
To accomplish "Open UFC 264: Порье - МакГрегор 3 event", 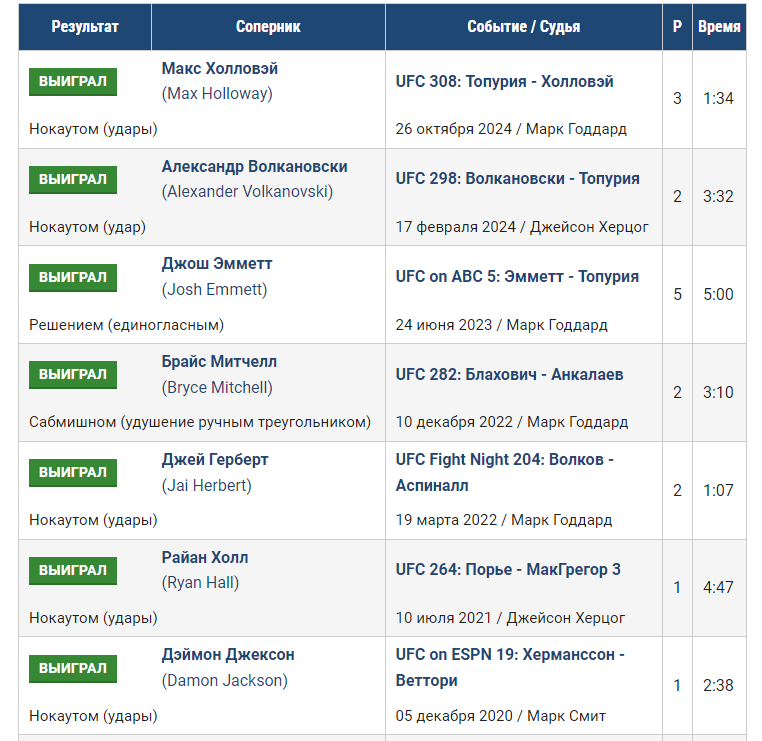I will (508, 569).
